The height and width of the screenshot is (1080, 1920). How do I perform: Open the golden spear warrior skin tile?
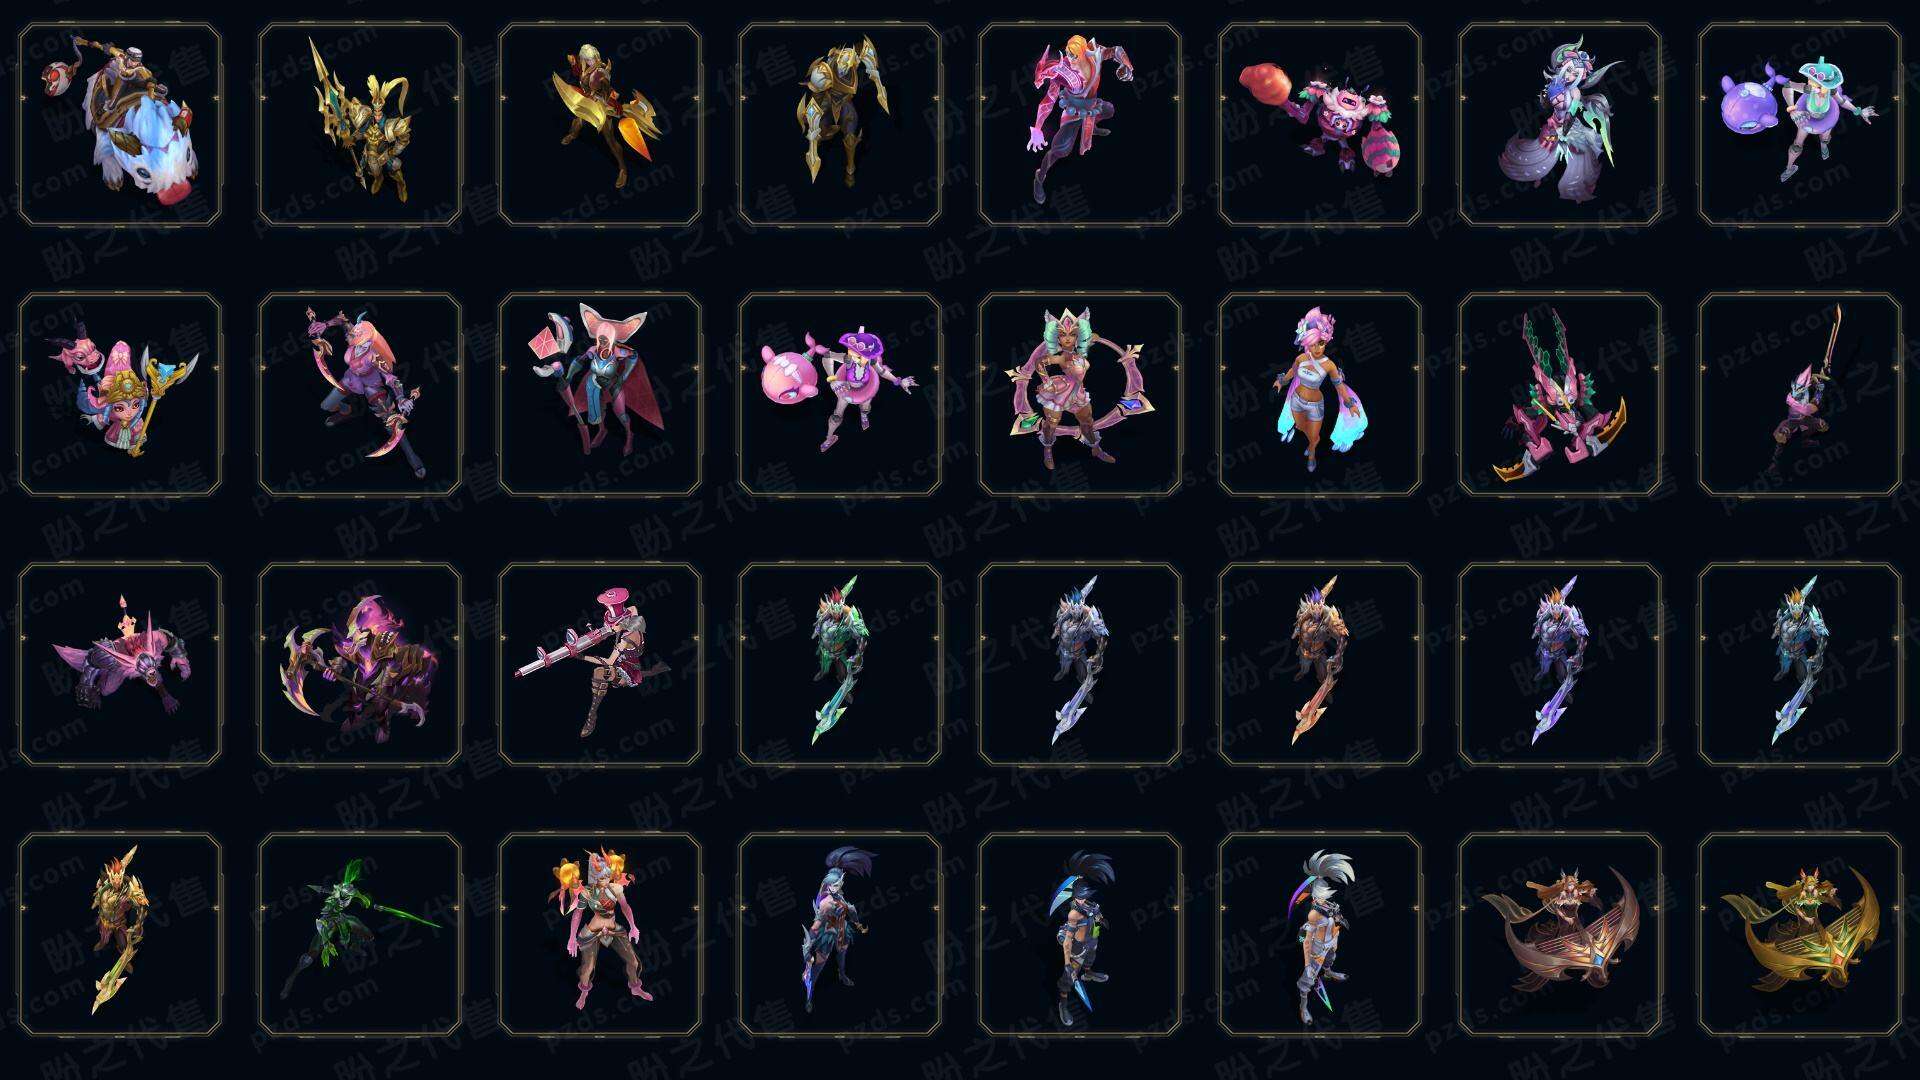360,124
